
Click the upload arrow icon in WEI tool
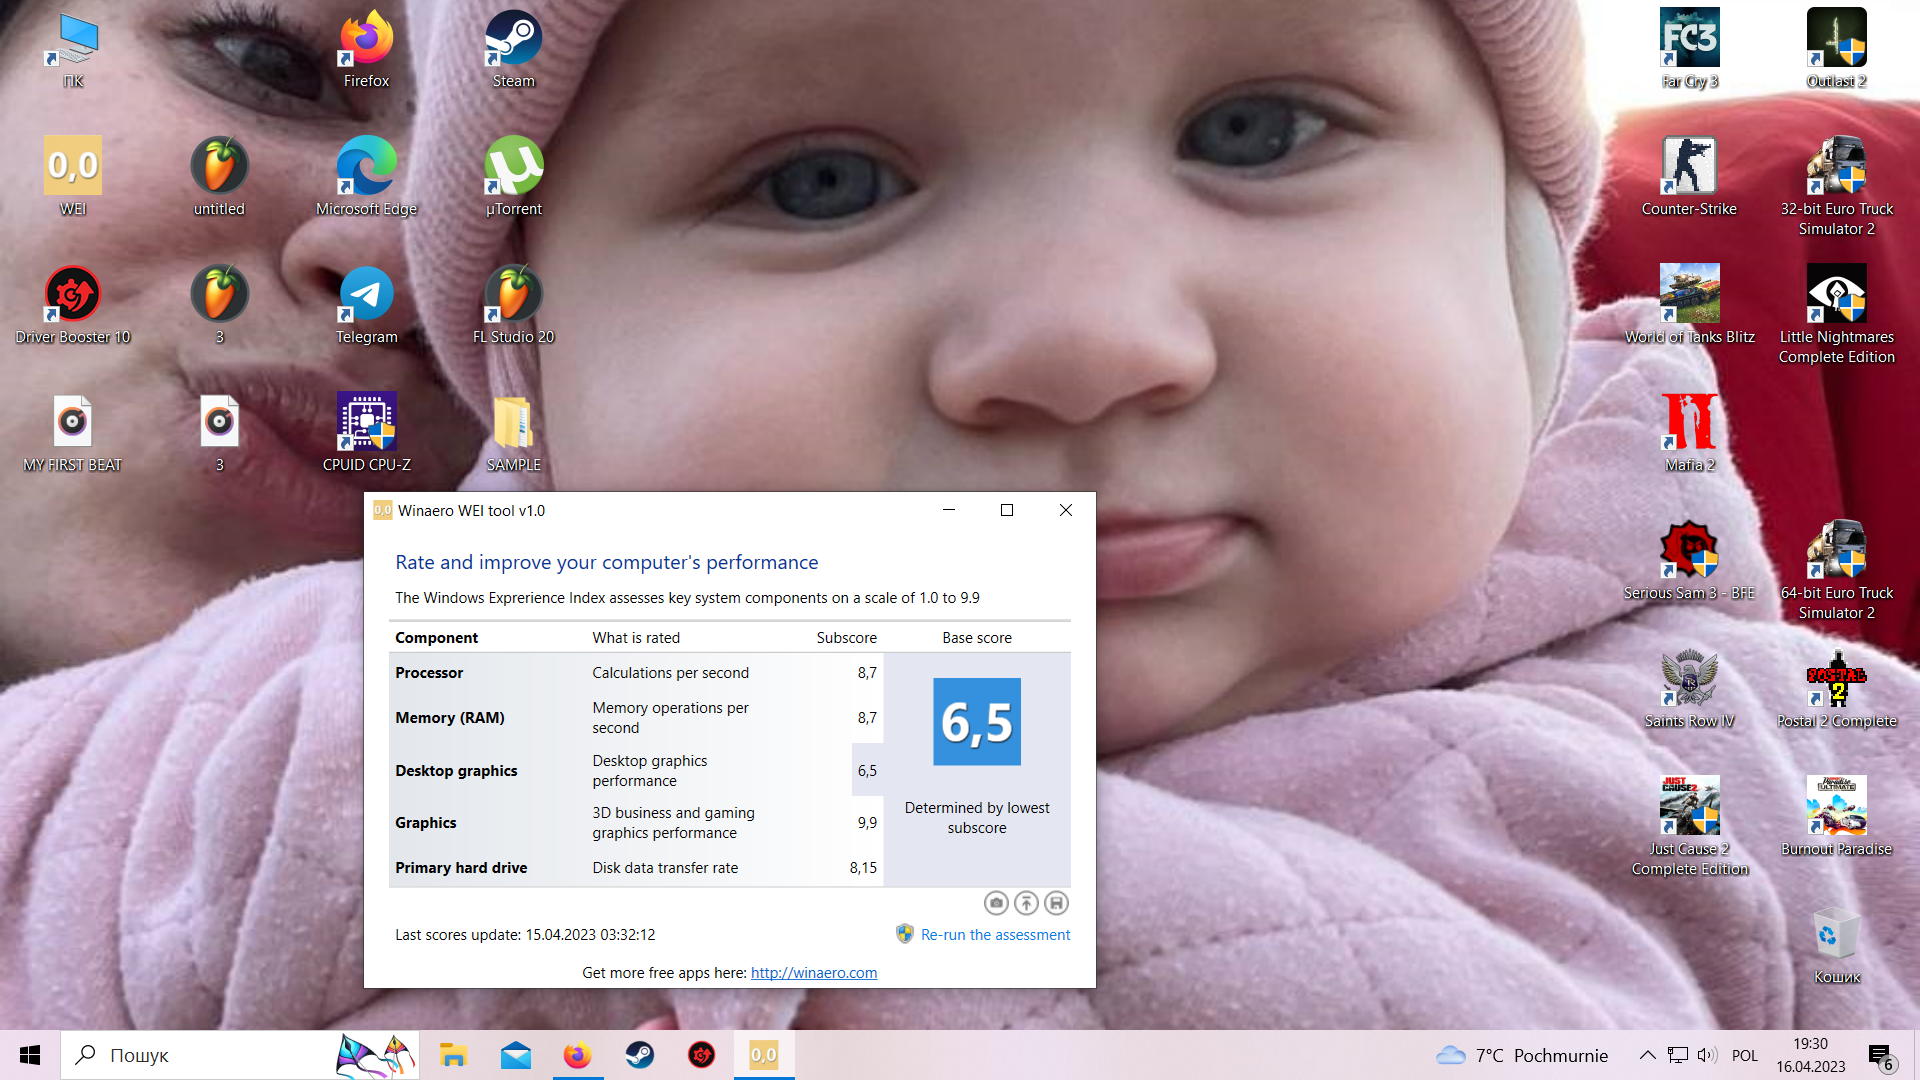point(1026,903)
